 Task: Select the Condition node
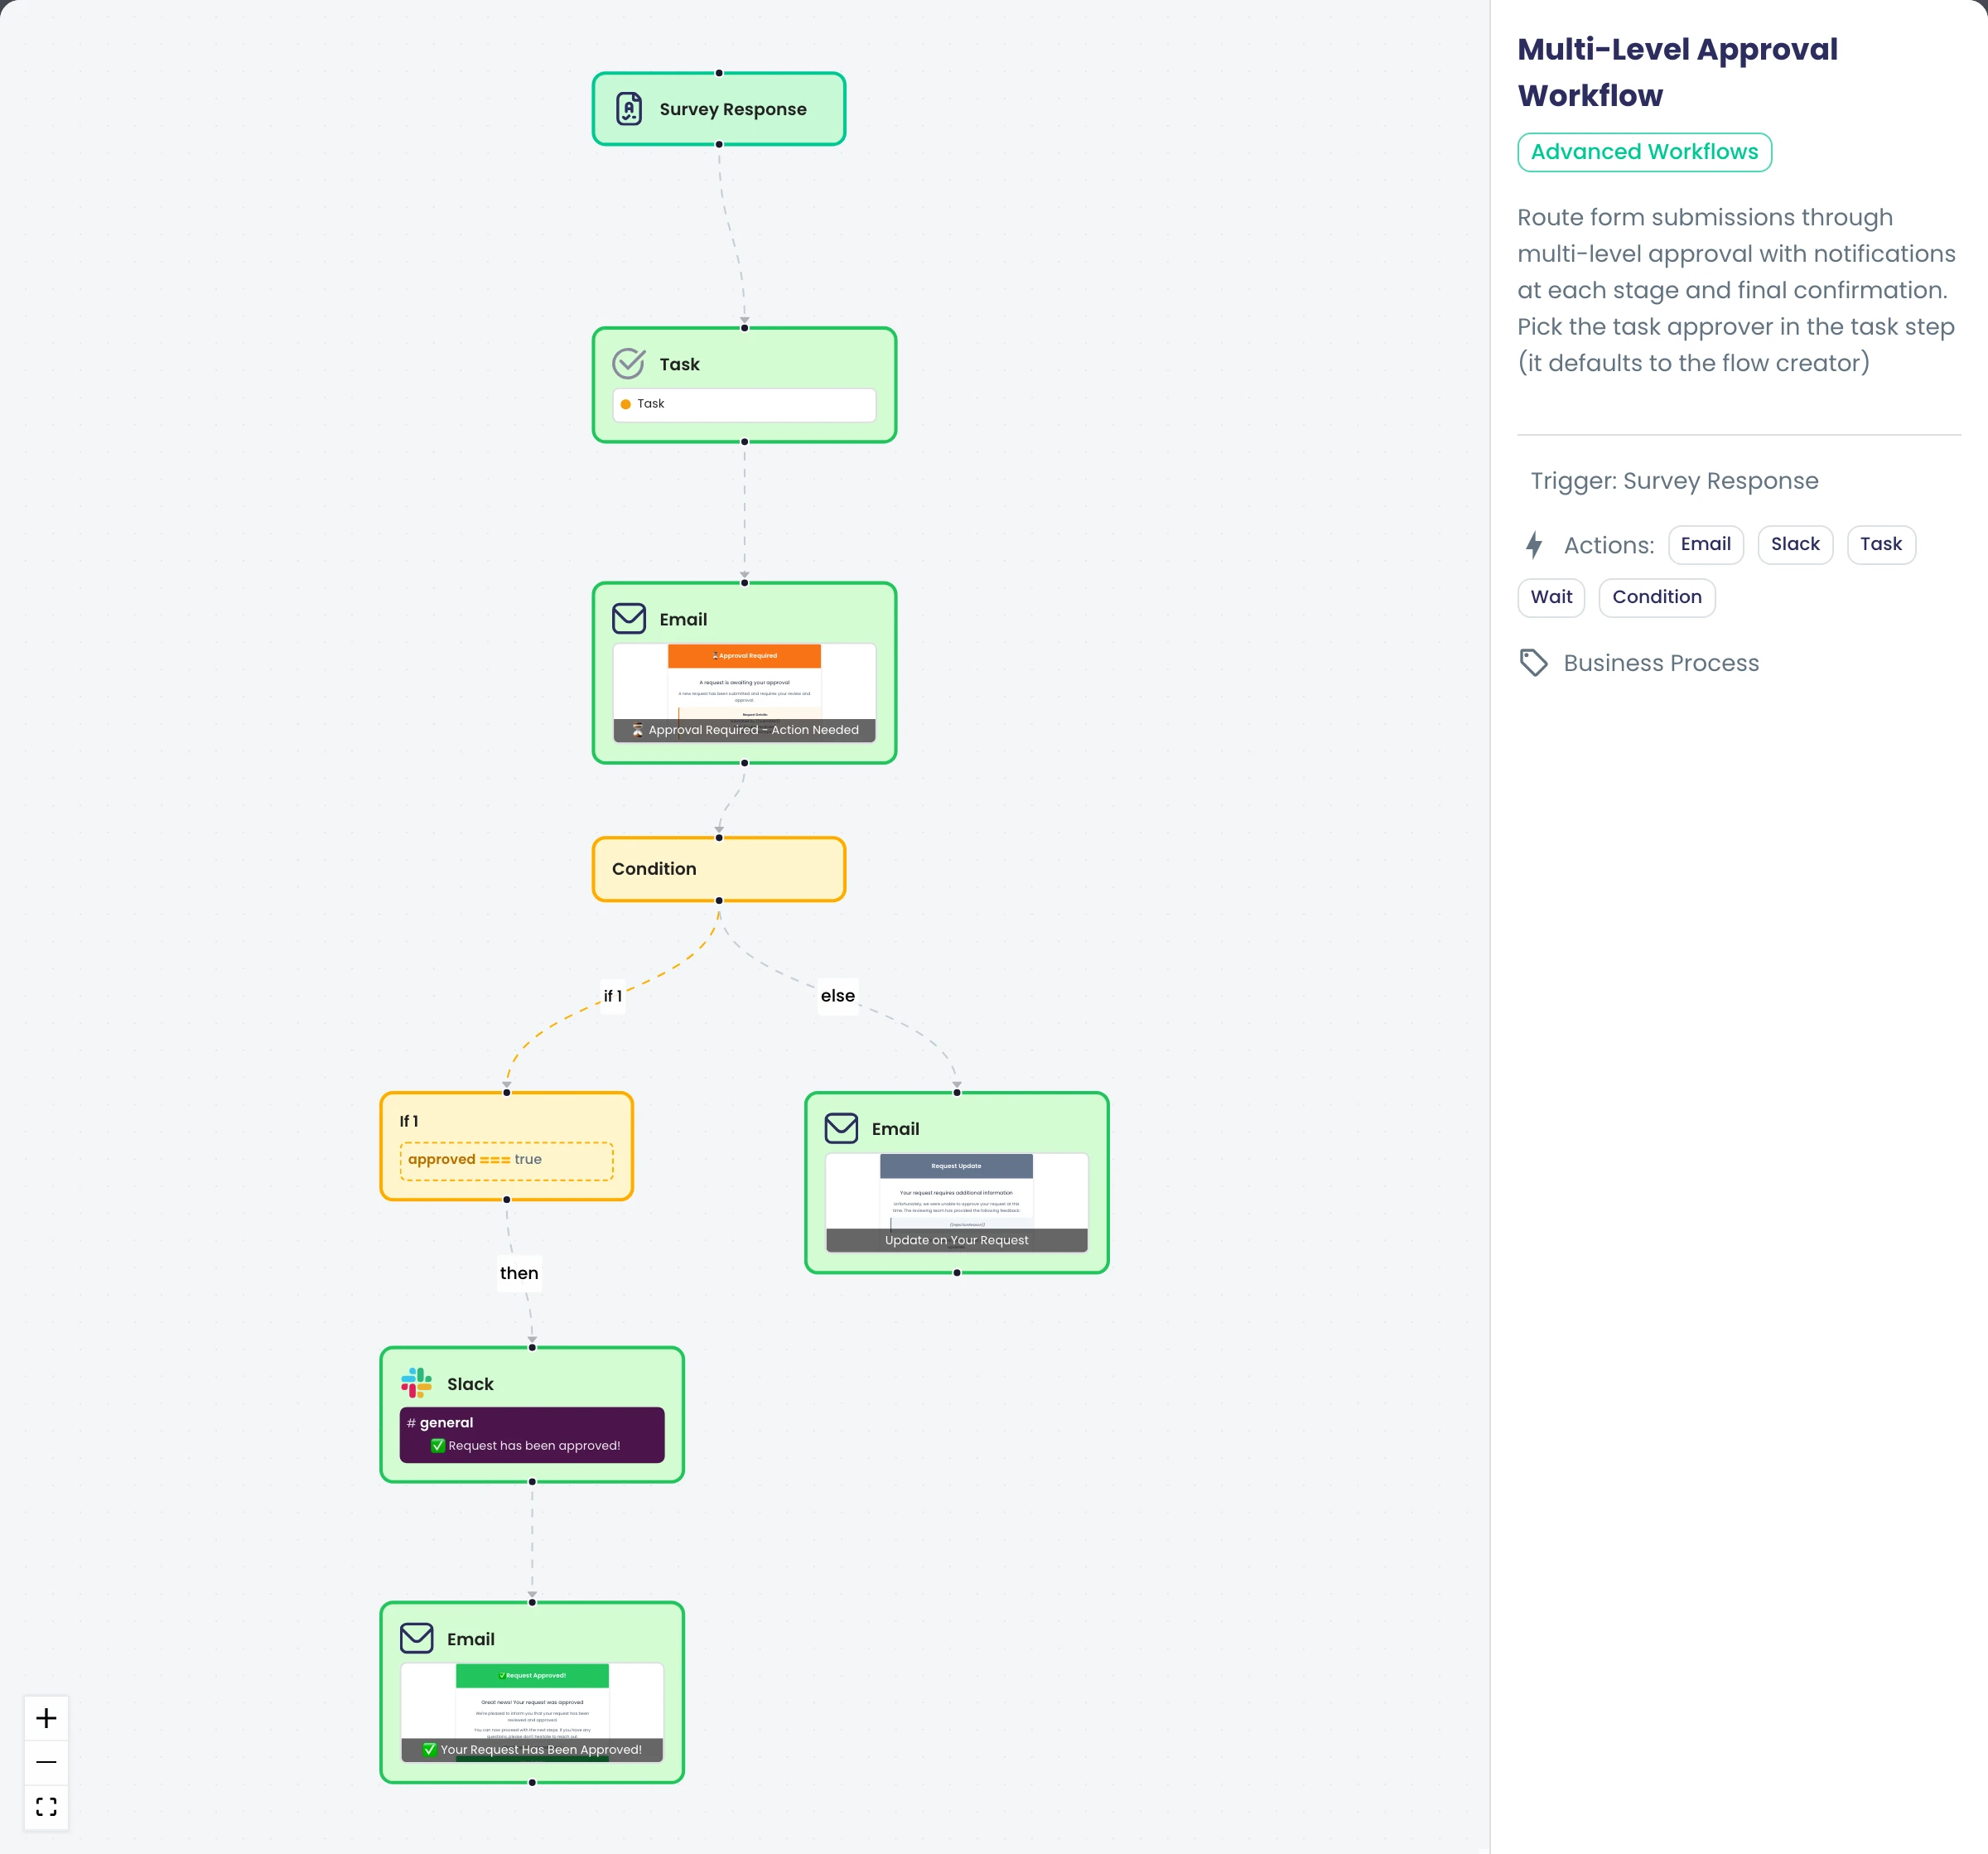click(x=719, y=869)
